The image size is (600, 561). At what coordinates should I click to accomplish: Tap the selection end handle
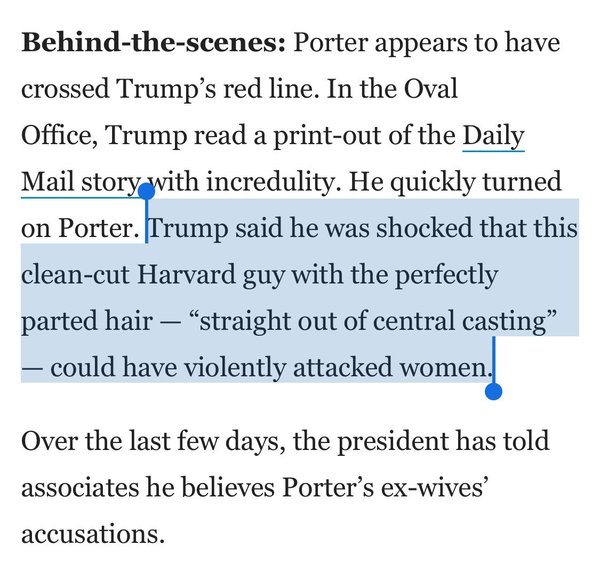(x=493, y=389)
